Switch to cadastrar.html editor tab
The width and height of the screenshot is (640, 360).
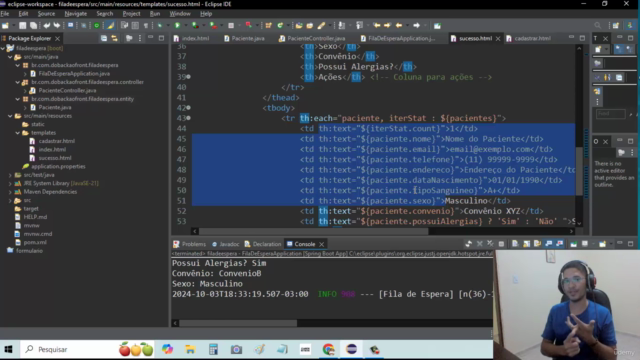pyautogui.click(x=528, y=38)
